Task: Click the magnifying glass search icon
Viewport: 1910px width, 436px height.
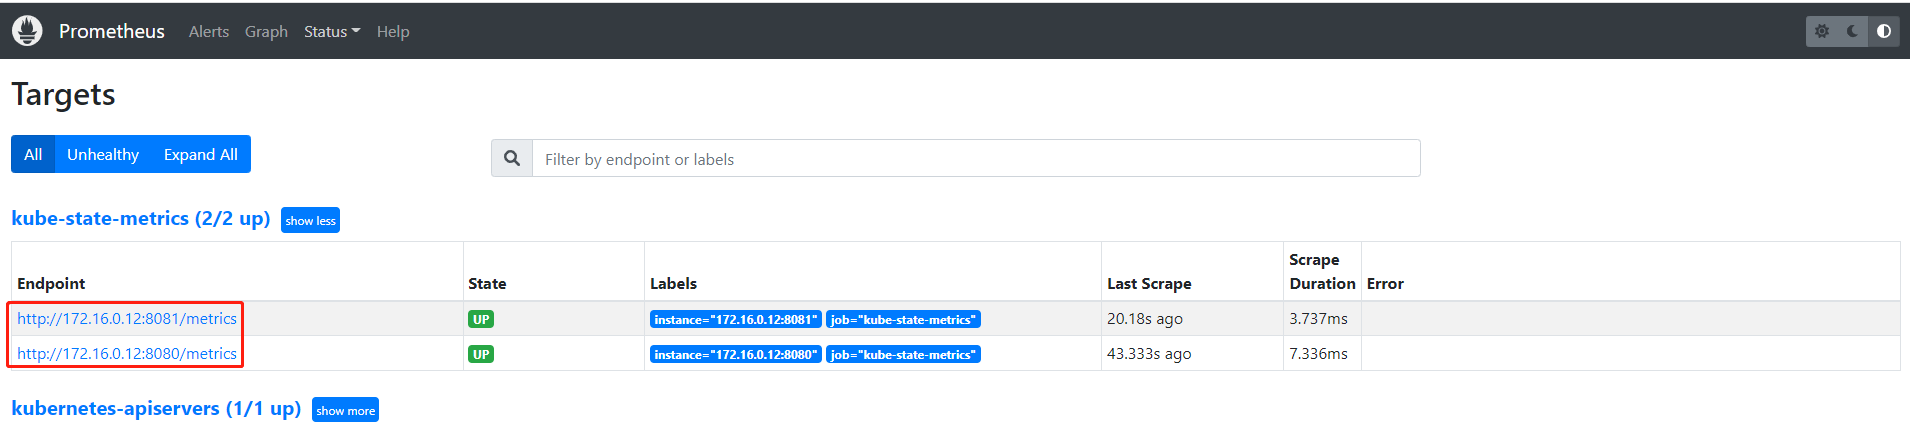Action: pyautogui.click(x=512, y=159)
